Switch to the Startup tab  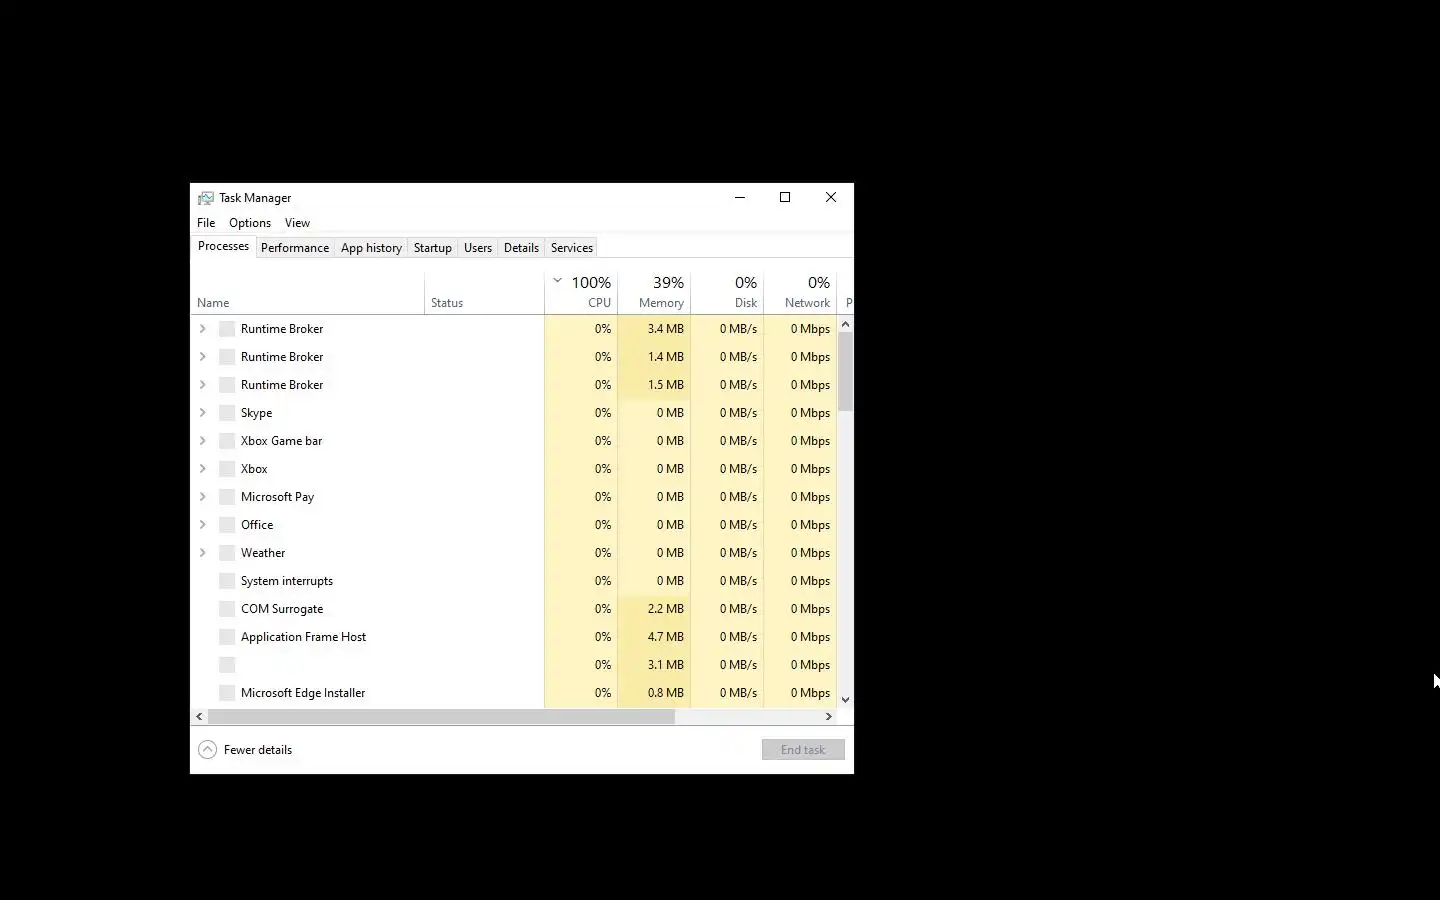point(433,248)
